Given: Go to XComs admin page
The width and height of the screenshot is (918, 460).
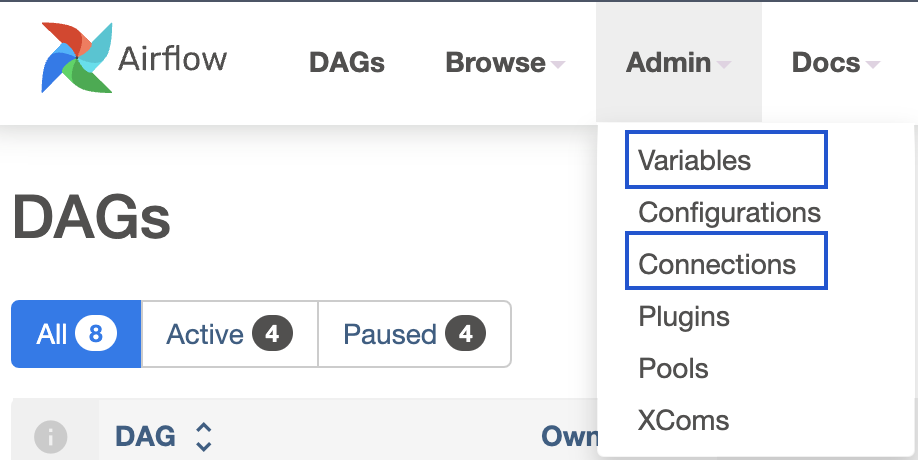Looking at the screenshot, I should point(683,420).
